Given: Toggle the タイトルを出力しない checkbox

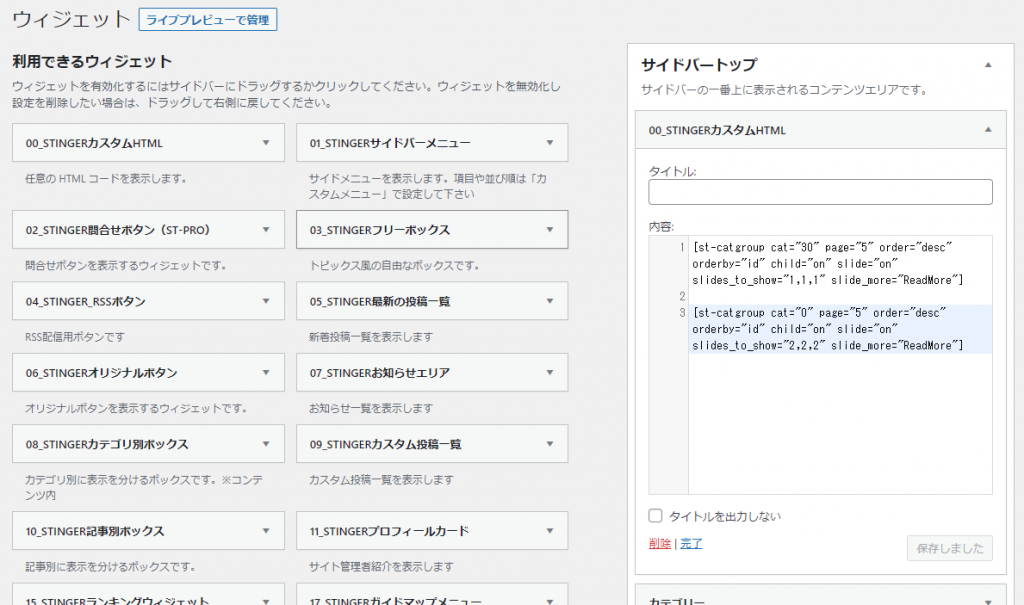Looking at the screenshot, I should click(656, 516).
